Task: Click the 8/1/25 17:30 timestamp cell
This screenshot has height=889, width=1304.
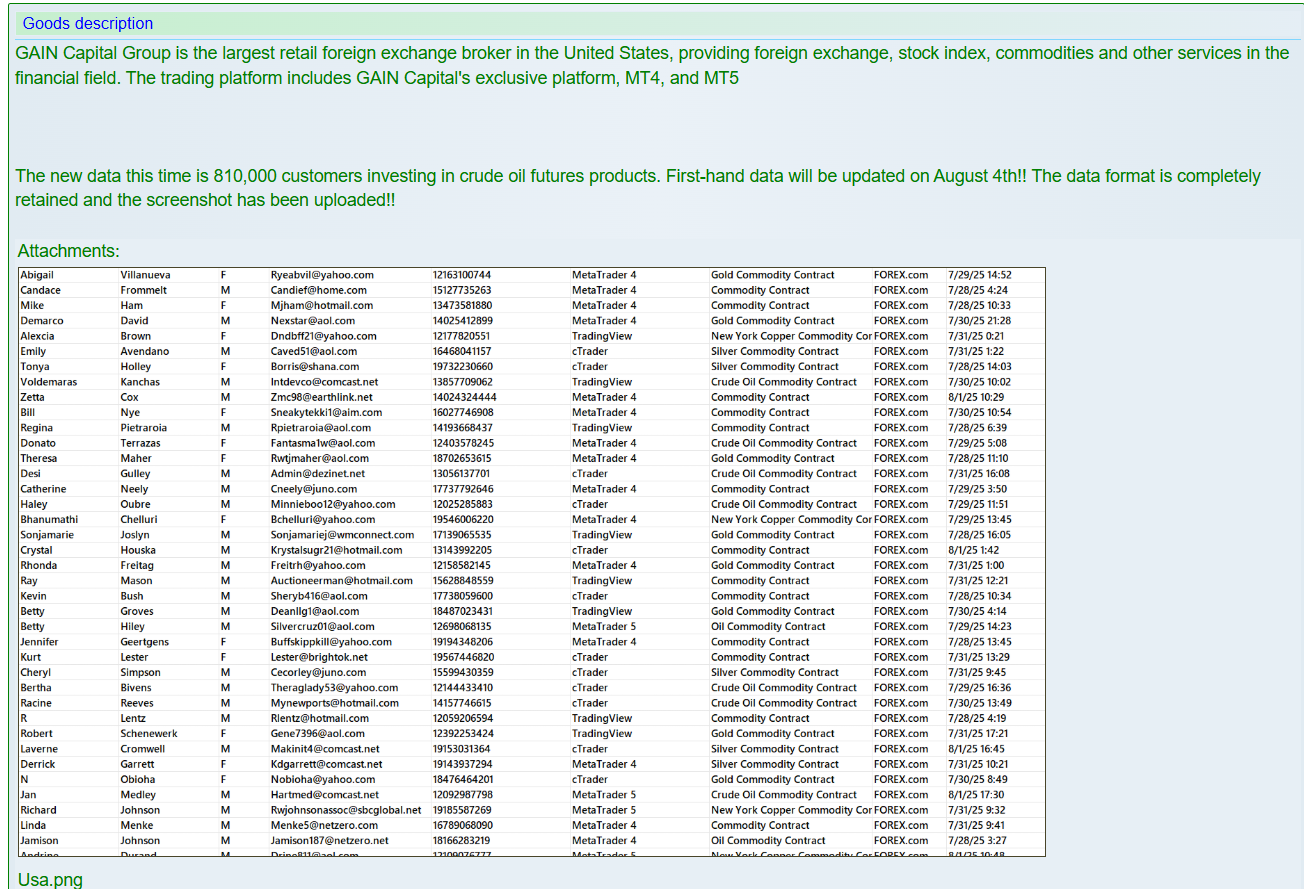Action: (976, 795)
